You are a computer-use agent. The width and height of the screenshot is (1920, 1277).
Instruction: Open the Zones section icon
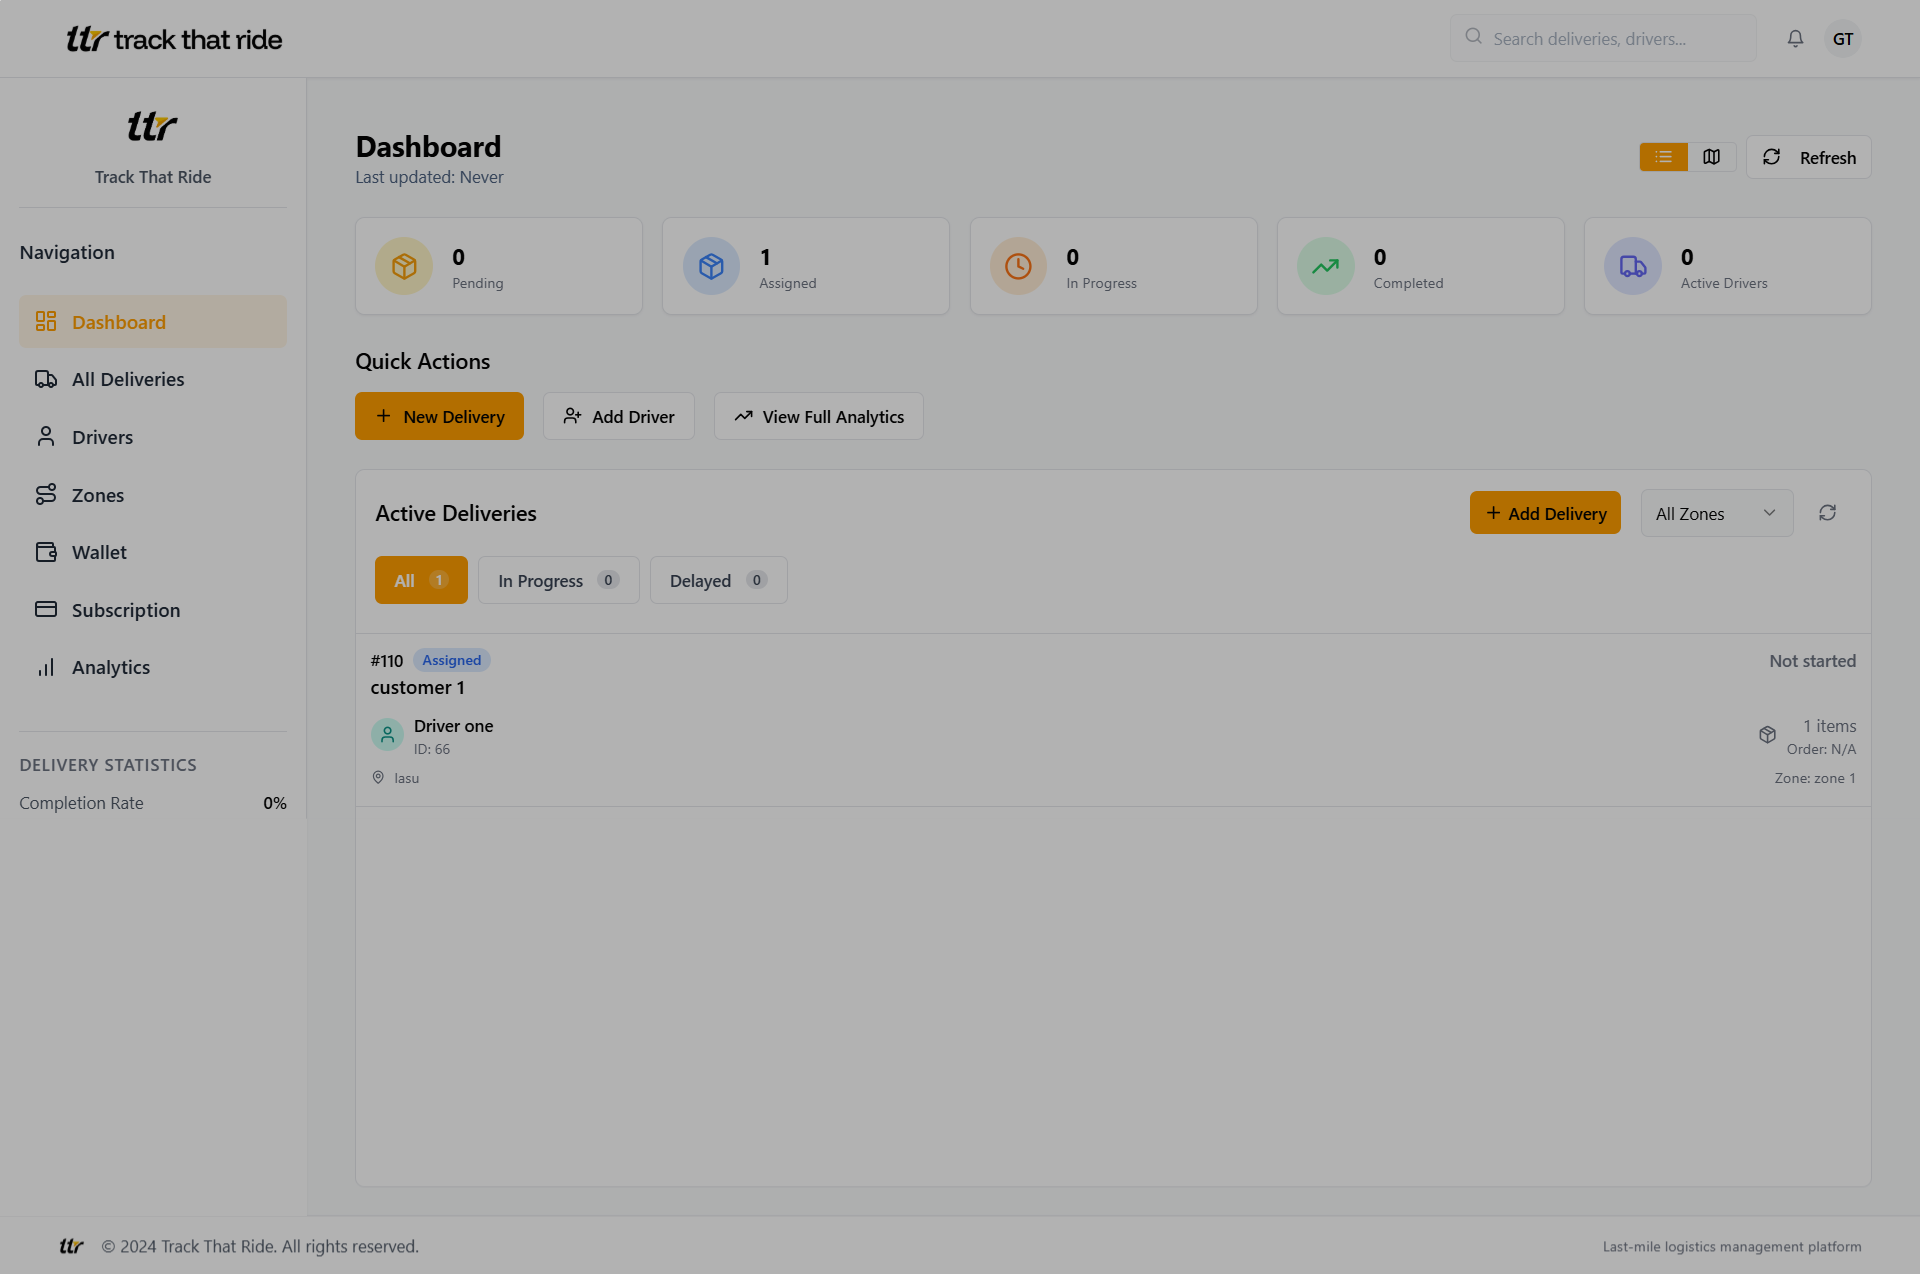[46, 494]
